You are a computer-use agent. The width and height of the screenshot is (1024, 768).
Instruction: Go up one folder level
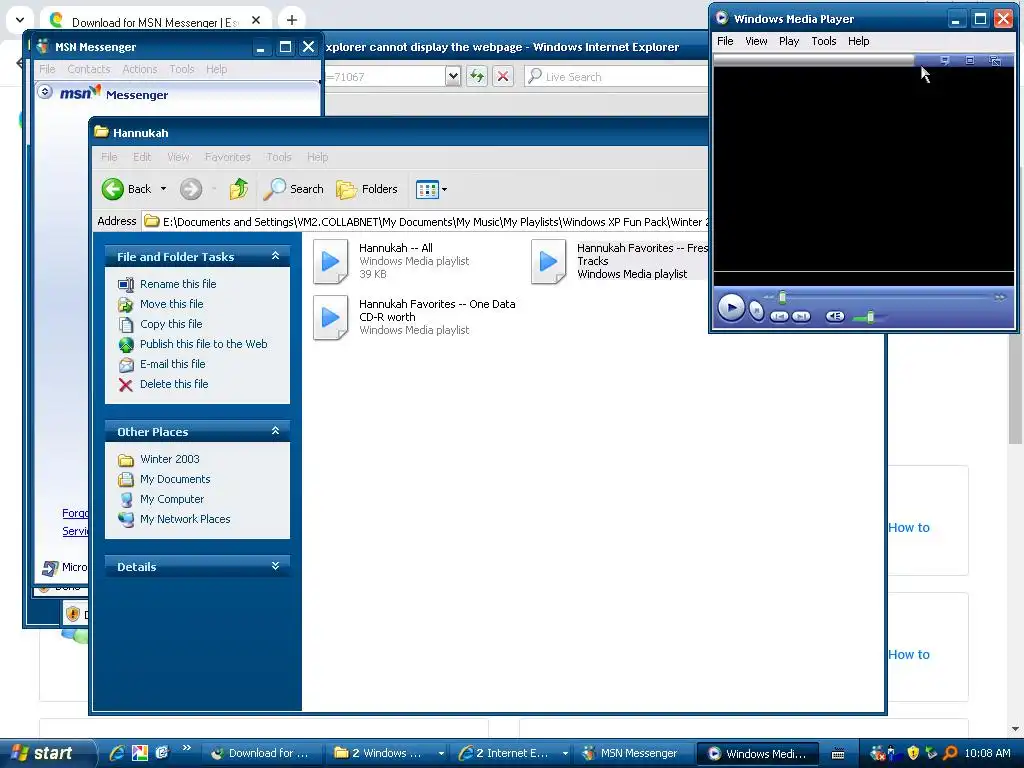click(x=238, y=189)
